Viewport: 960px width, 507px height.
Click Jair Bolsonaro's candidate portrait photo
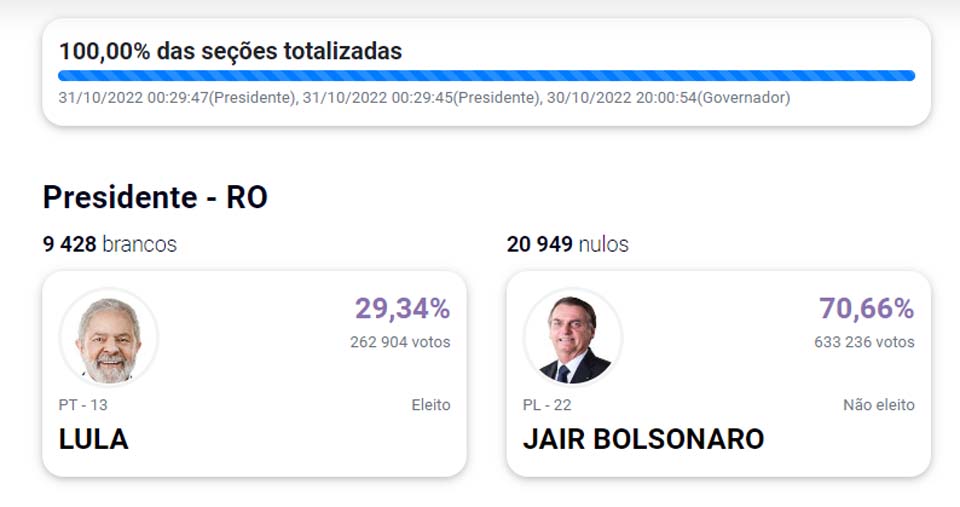[x=573, y=340]
